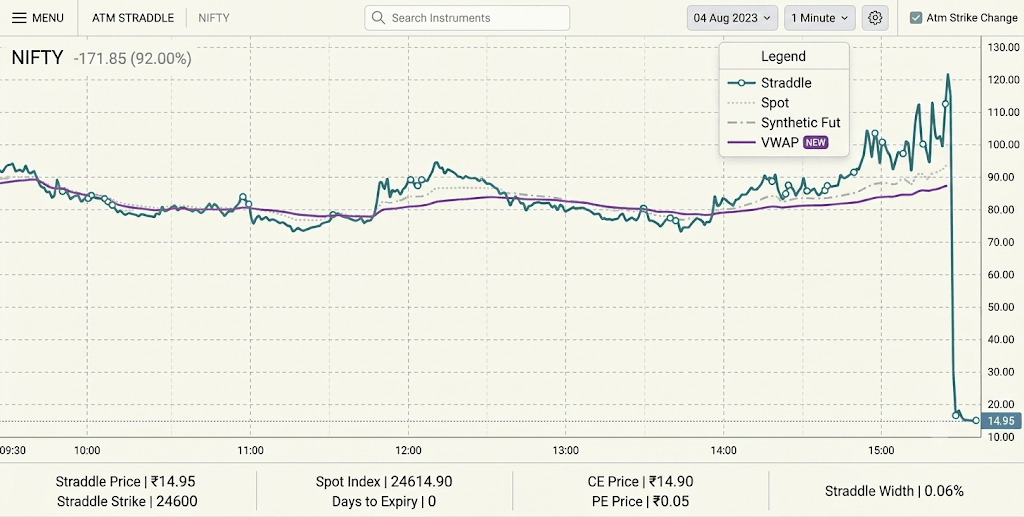1024x517 pixels.
Task: Select the NIFTY tab
Action: point(214,18)
